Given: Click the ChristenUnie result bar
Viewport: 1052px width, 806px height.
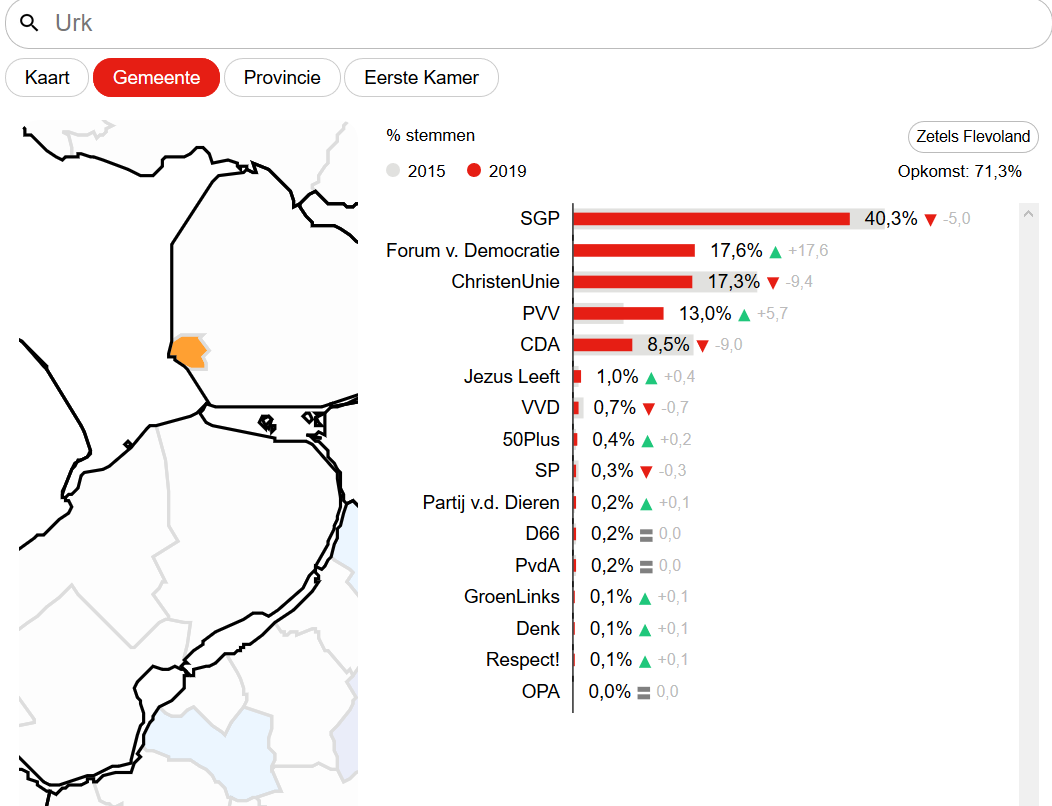Looking at the screenshot, I should (x=633, y=282).
